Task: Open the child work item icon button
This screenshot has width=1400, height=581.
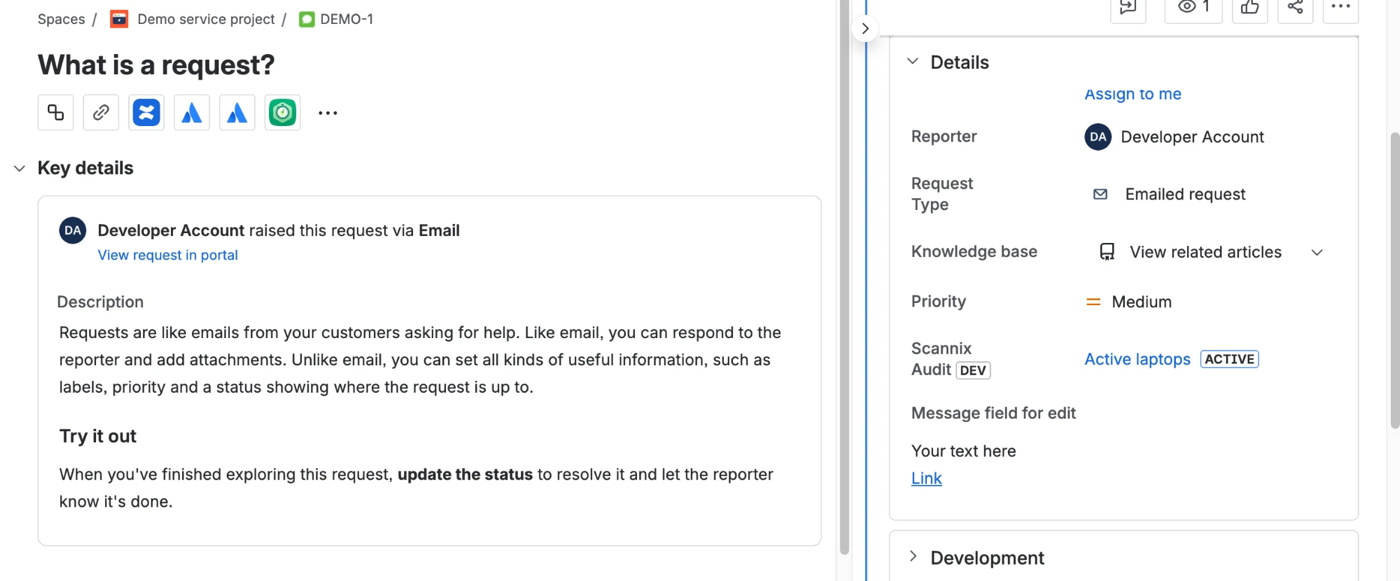Action: click(x=56, y=113)
